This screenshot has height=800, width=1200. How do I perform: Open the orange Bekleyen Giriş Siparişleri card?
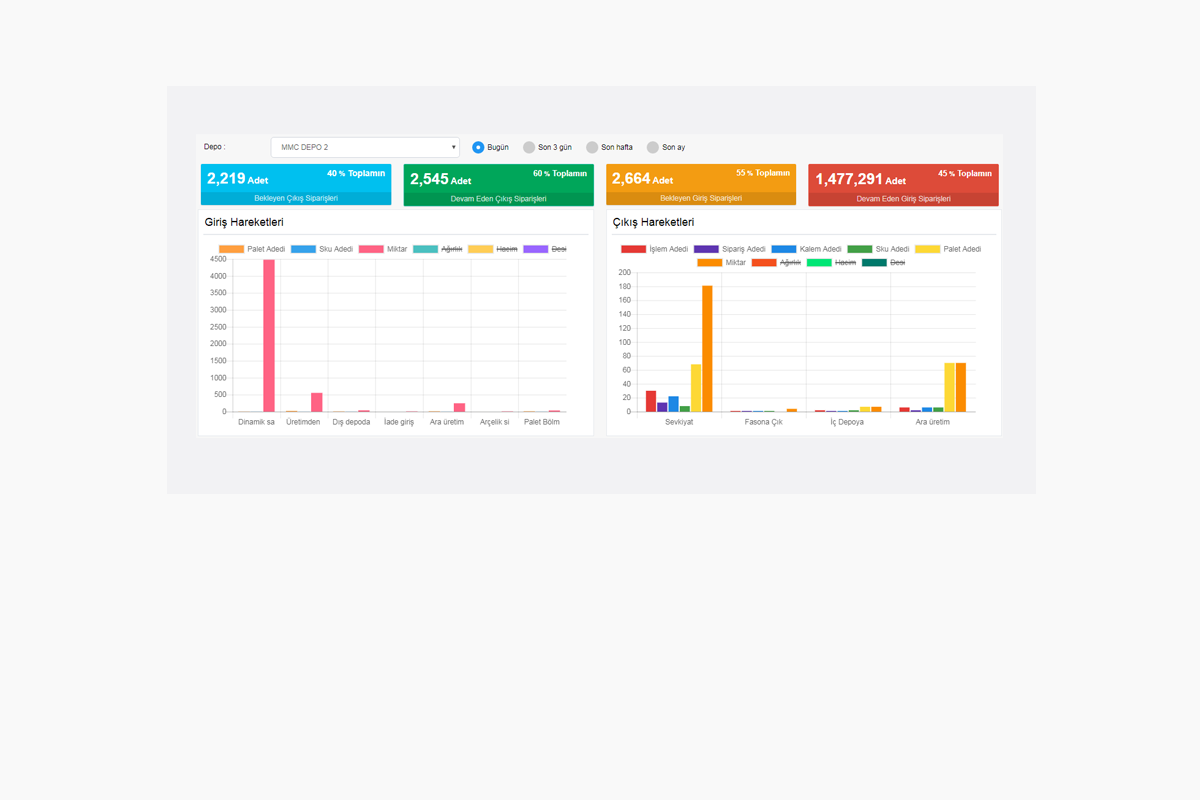(700, 184)
